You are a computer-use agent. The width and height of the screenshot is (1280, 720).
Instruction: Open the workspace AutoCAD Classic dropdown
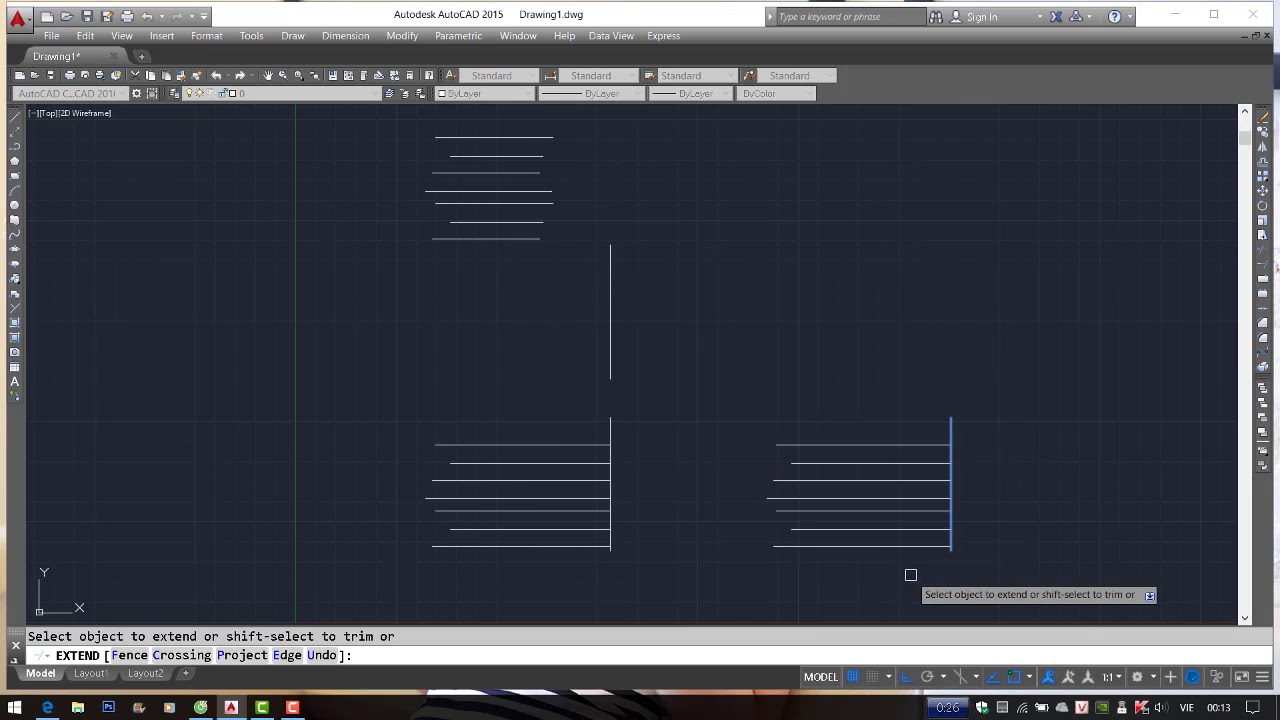click(x=71, y=93)
